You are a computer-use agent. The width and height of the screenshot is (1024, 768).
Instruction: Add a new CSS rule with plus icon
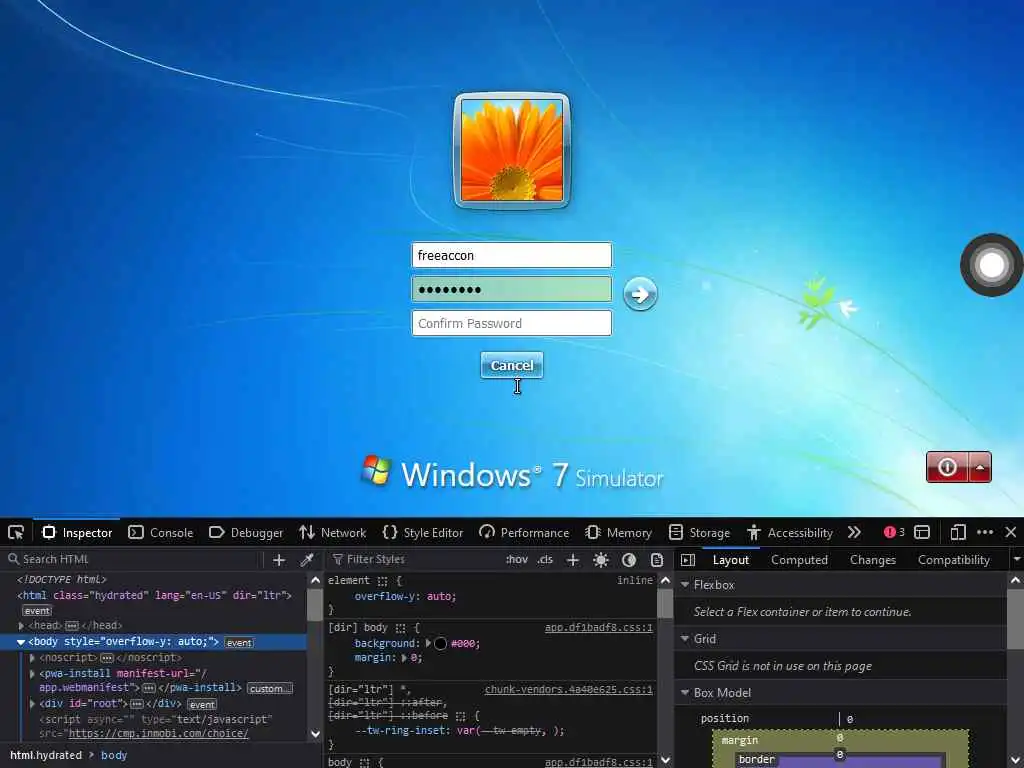tap(573, 560)
